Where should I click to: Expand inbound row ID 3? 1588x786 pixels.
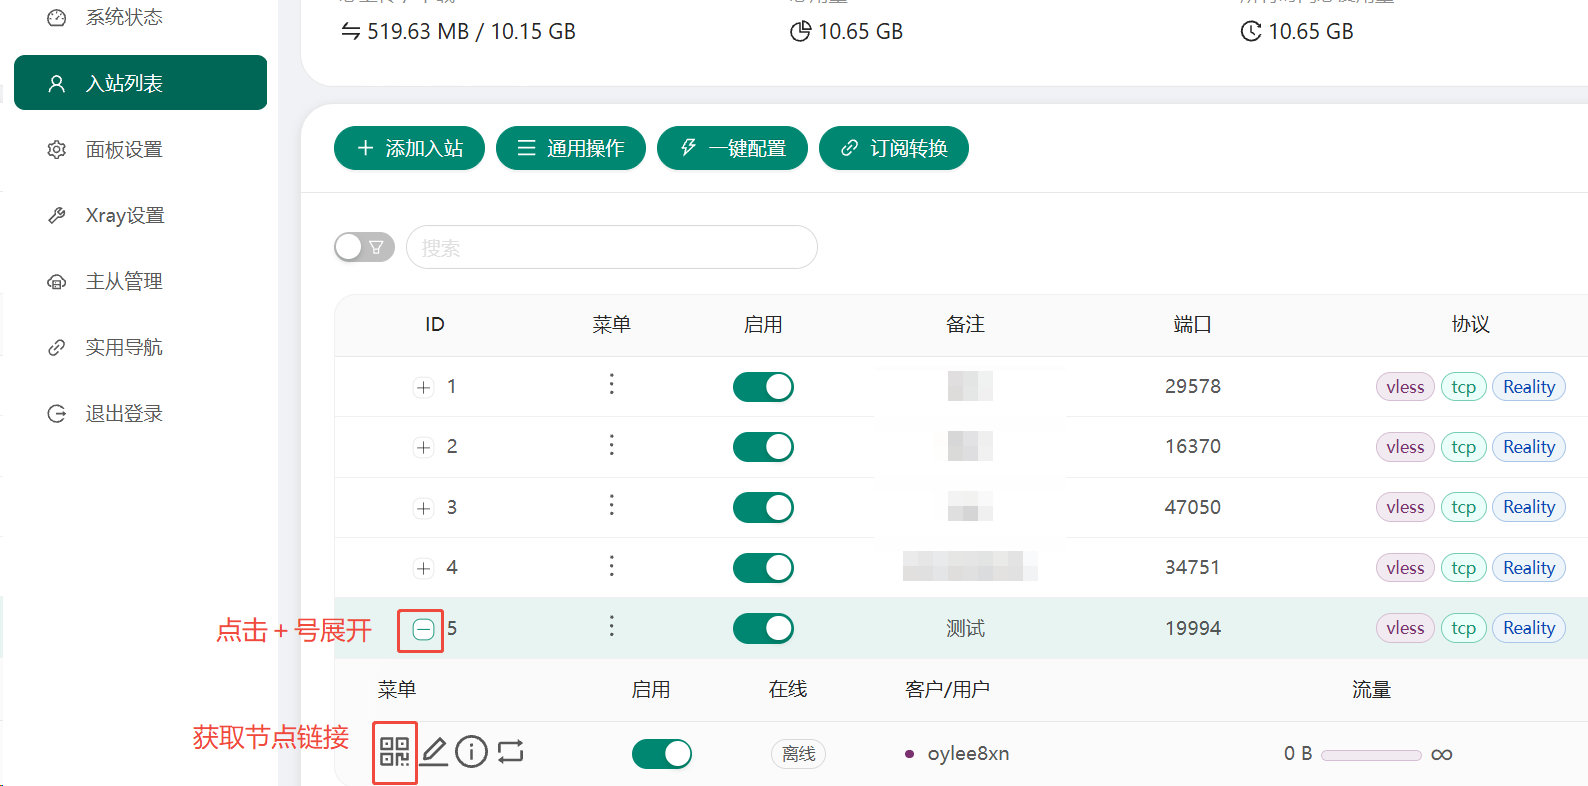pos(424,508)
